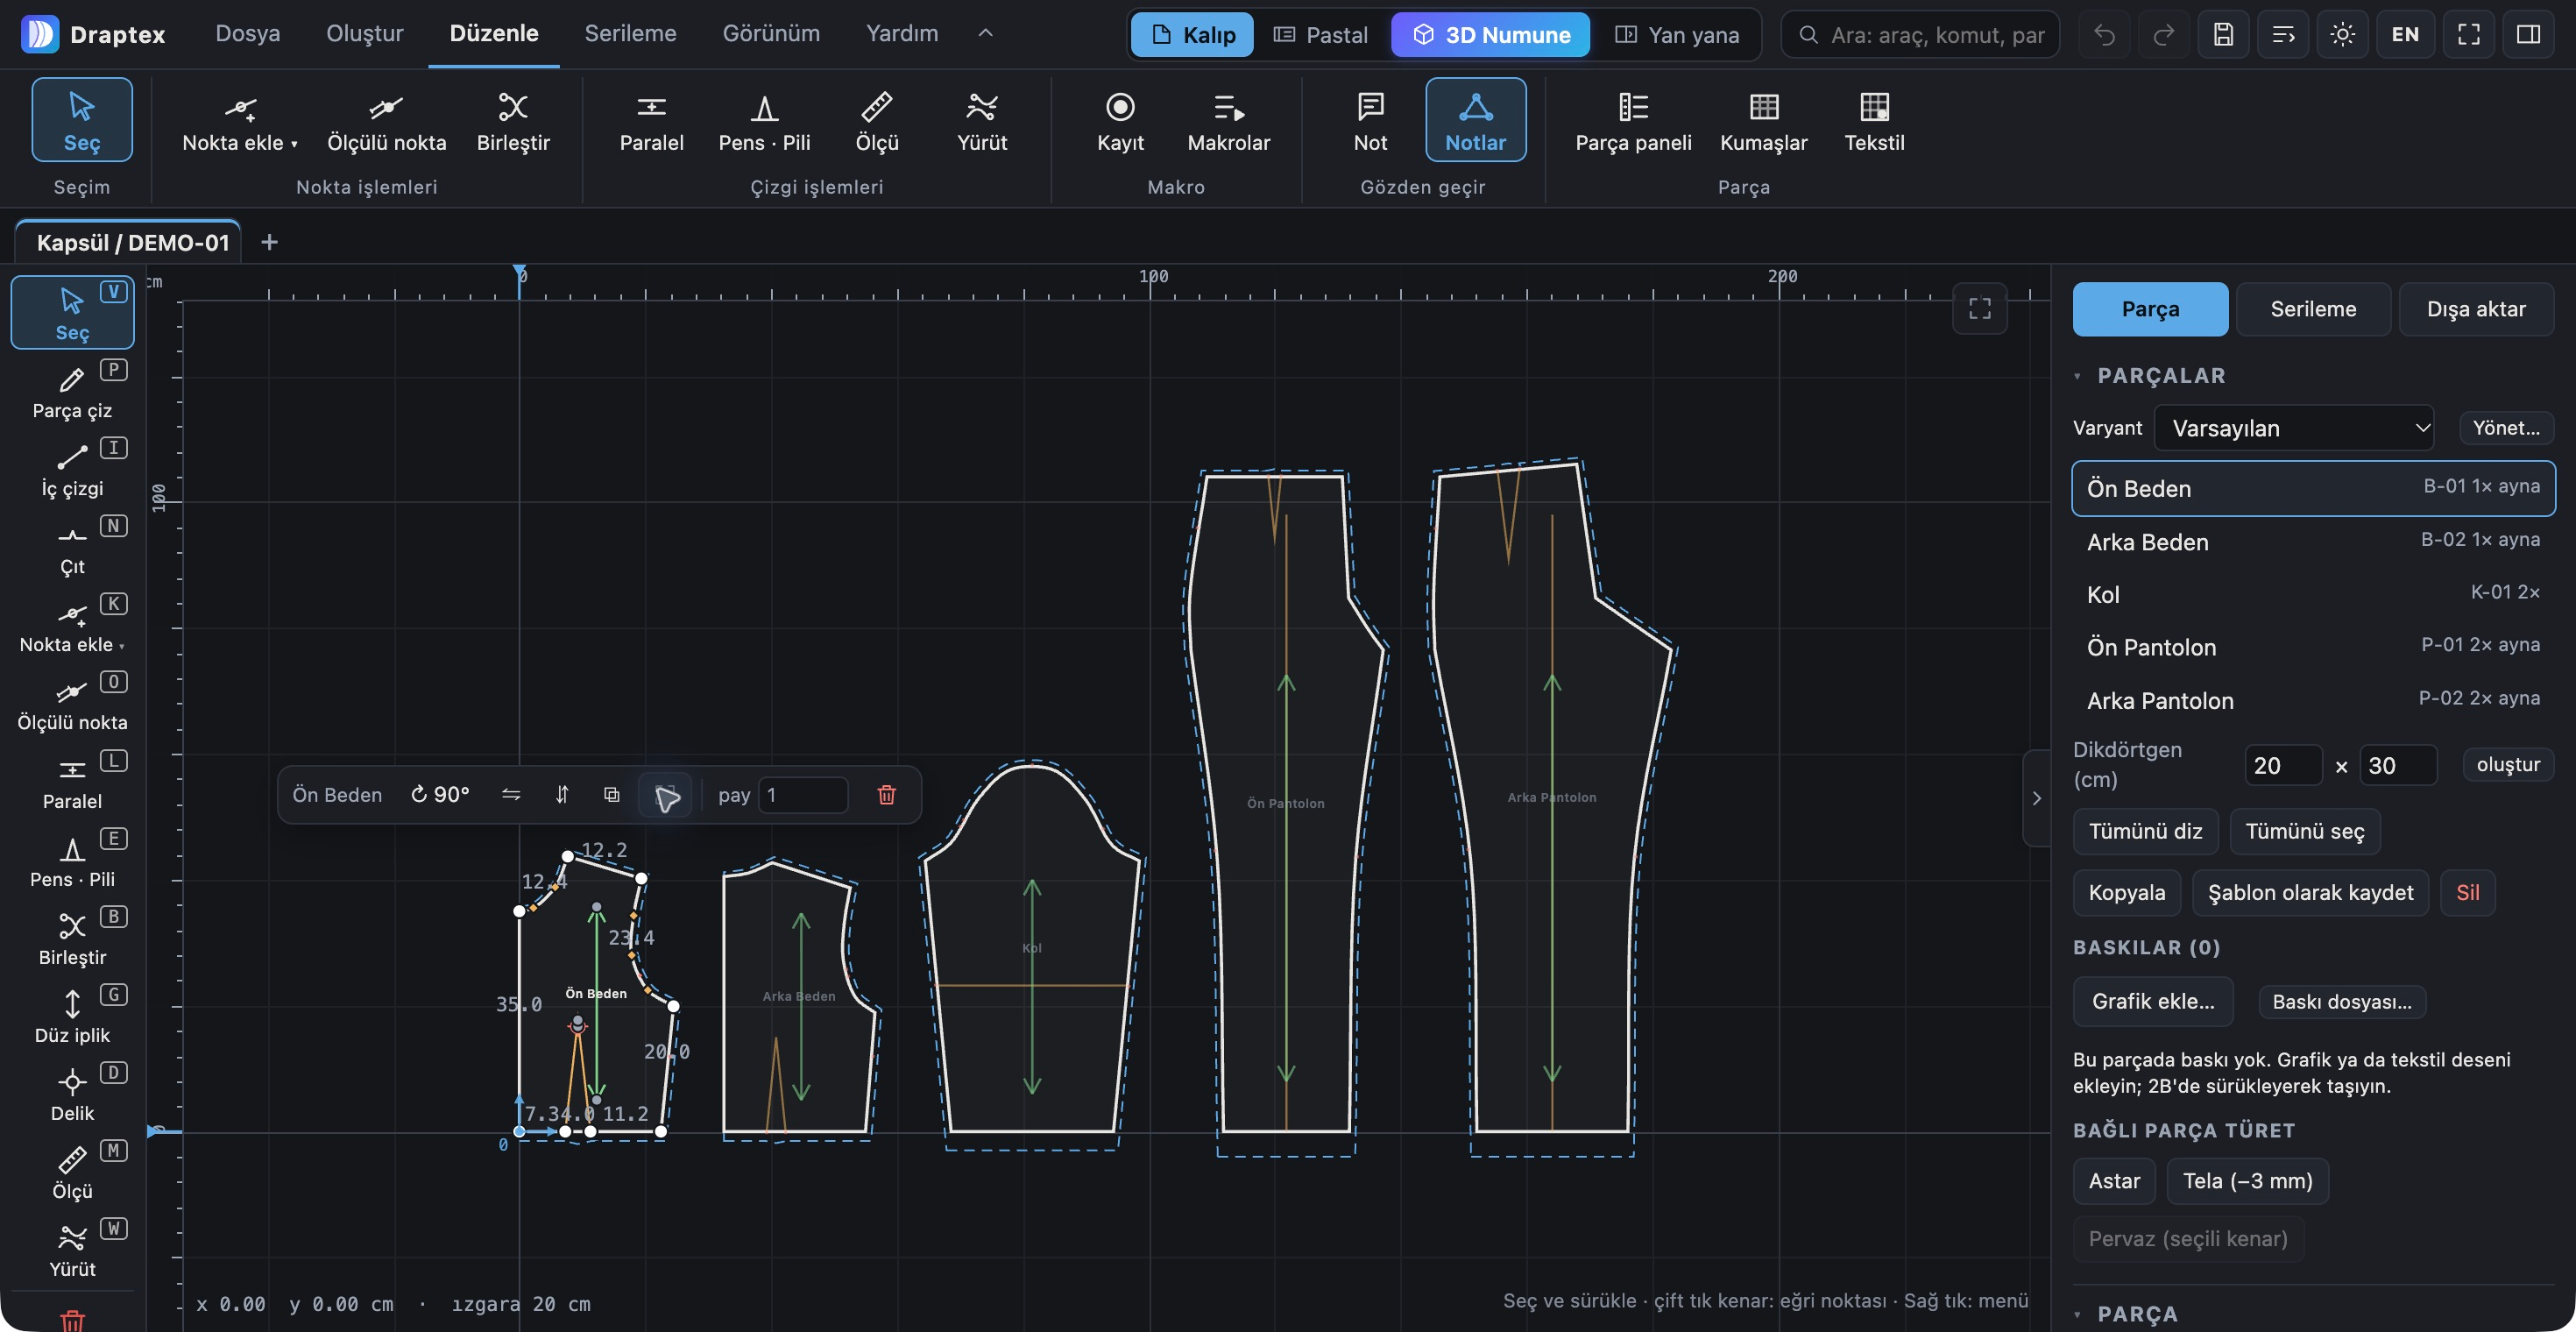Choose the Düz iplik sidebar tool
The image size is (2576, 1332).
[72, 1015]
